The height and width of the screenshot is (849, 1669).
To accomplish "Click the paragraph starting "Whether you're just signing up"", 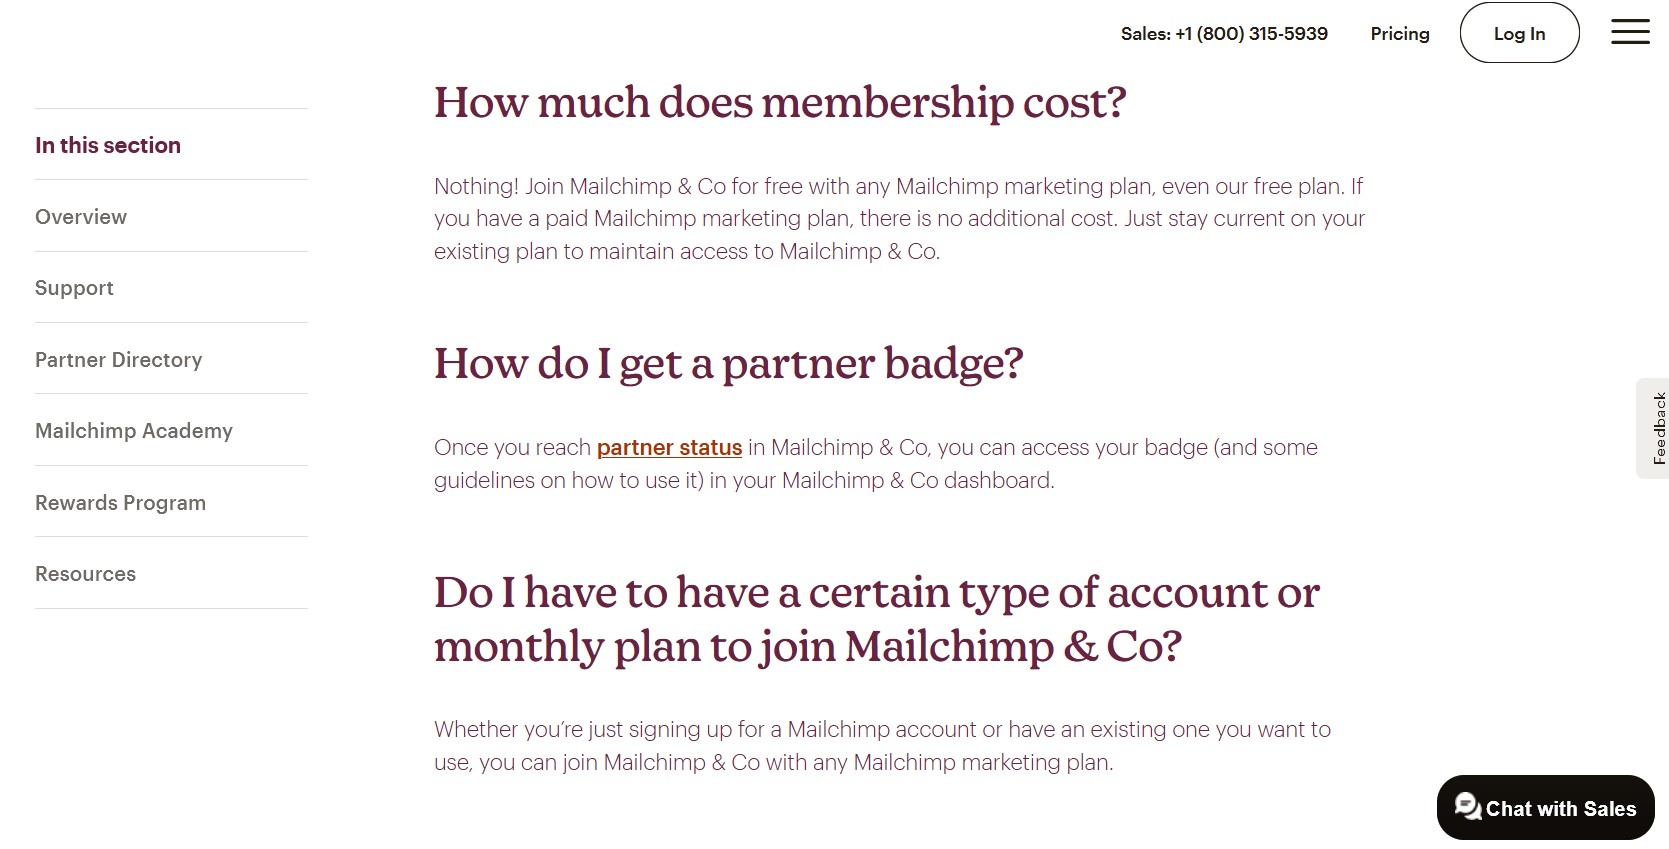I will [881, 746].
